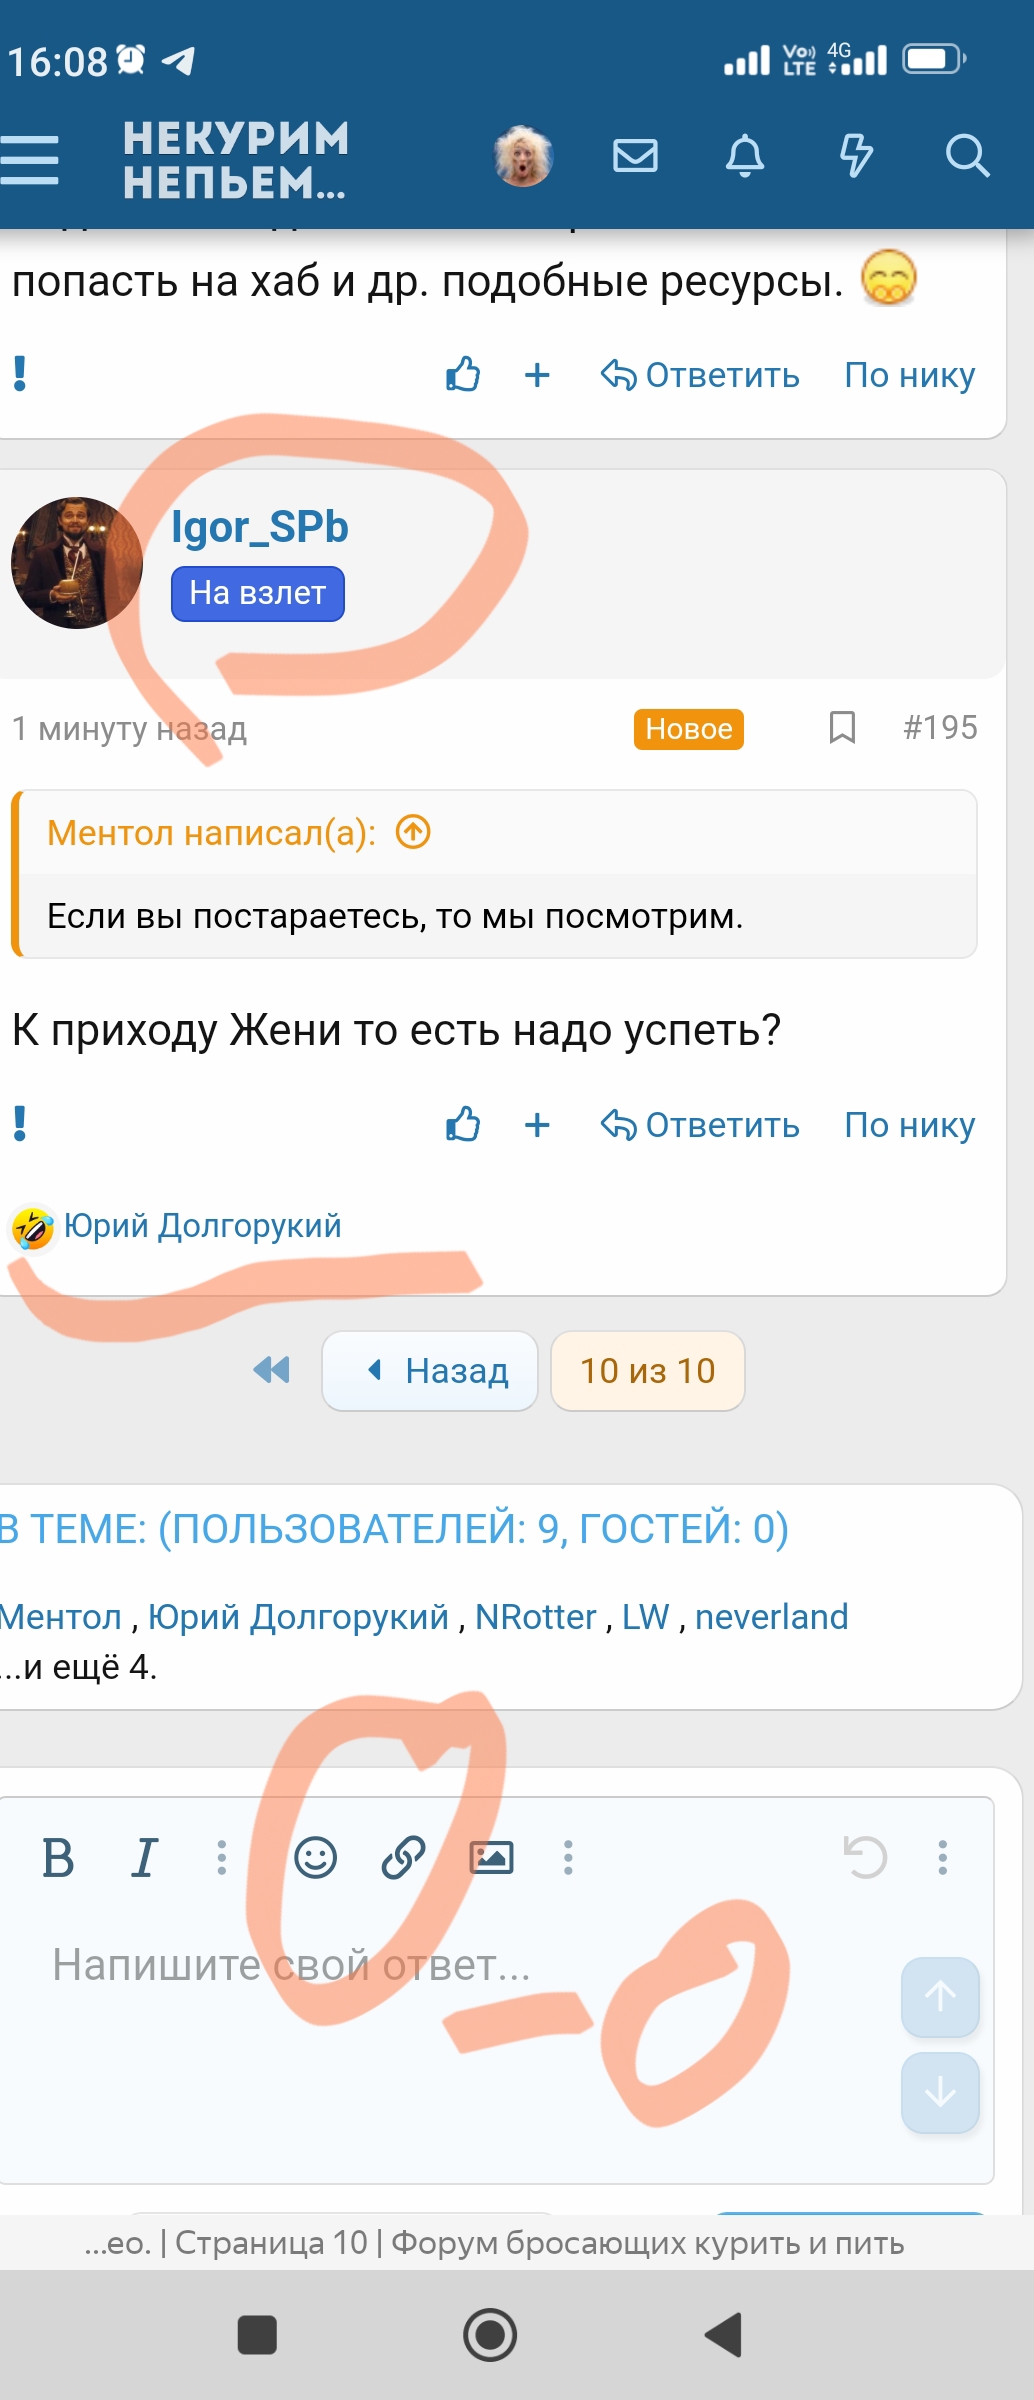This screenshot has width=1034, height=2400.
Task: Open the hamburger navigation menu
Action: [29, 160]
